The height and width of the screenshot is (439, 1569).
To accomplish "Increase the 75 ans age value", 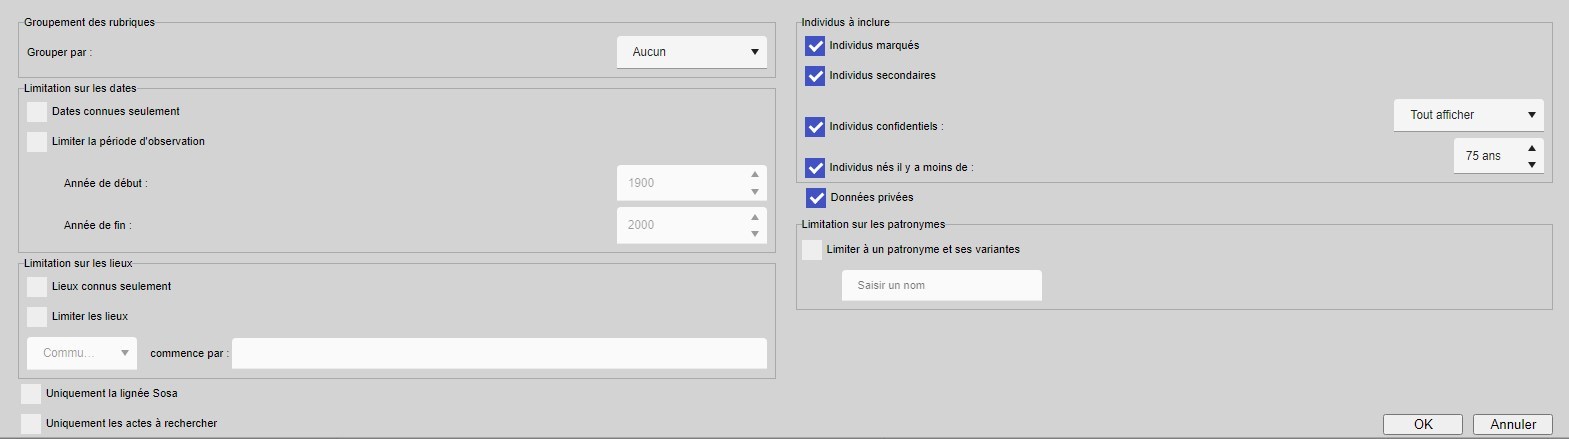I will point(1532,148).
